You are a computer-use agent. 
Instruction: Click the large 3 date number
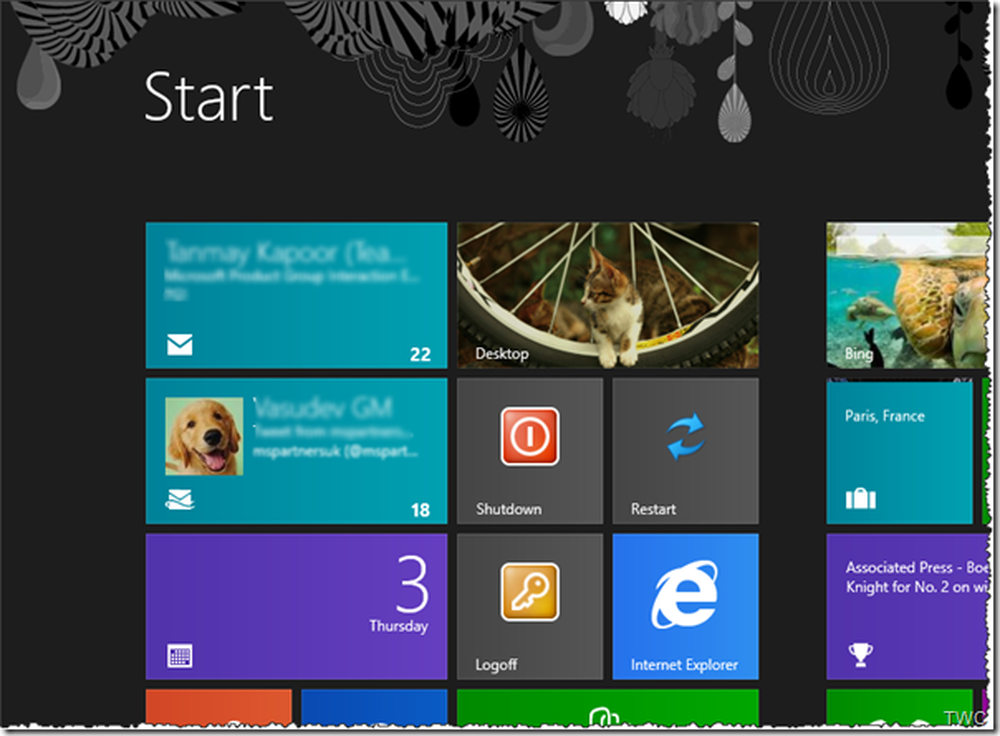(x=412, y=584)
